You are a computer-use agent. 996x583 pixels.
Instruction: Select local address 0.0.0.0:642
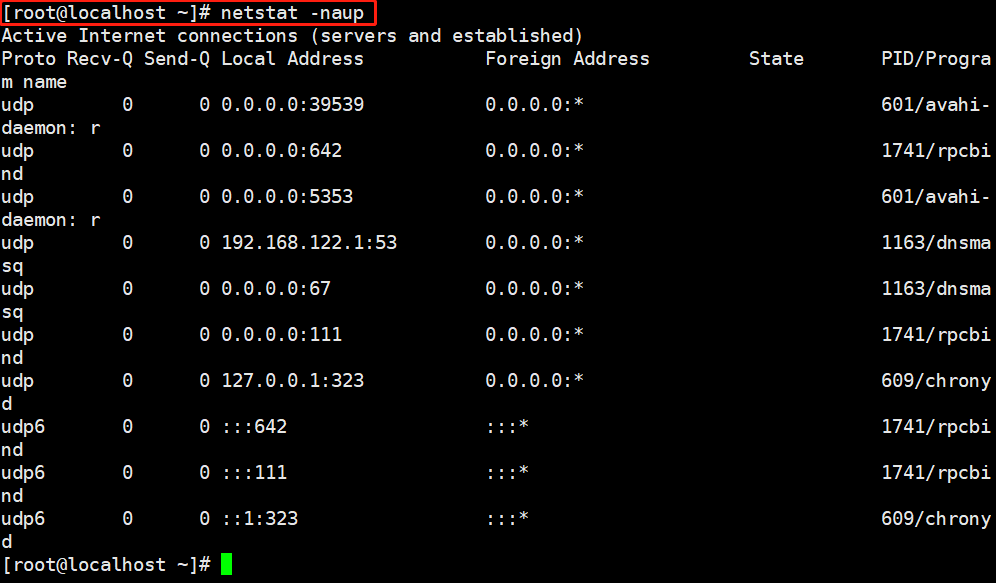[x=281, y=151]
